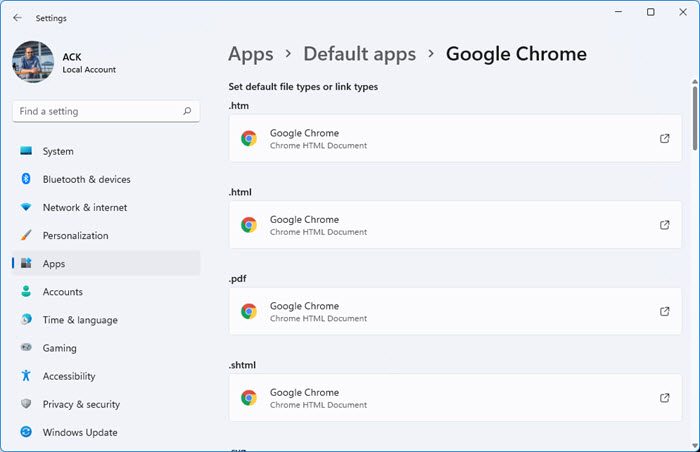Select Personalization in the sidebar
Viewport: 700px width, 452px height.
pos(75,236)
